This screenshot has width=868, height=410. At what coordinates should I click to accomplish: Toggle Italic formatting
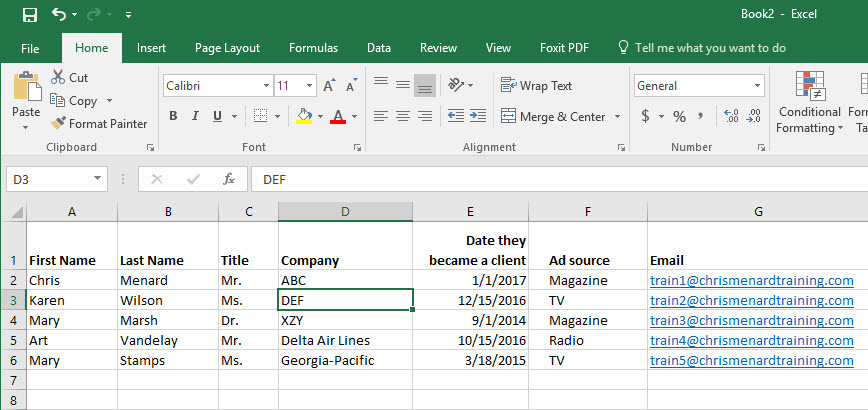(195, 116)
